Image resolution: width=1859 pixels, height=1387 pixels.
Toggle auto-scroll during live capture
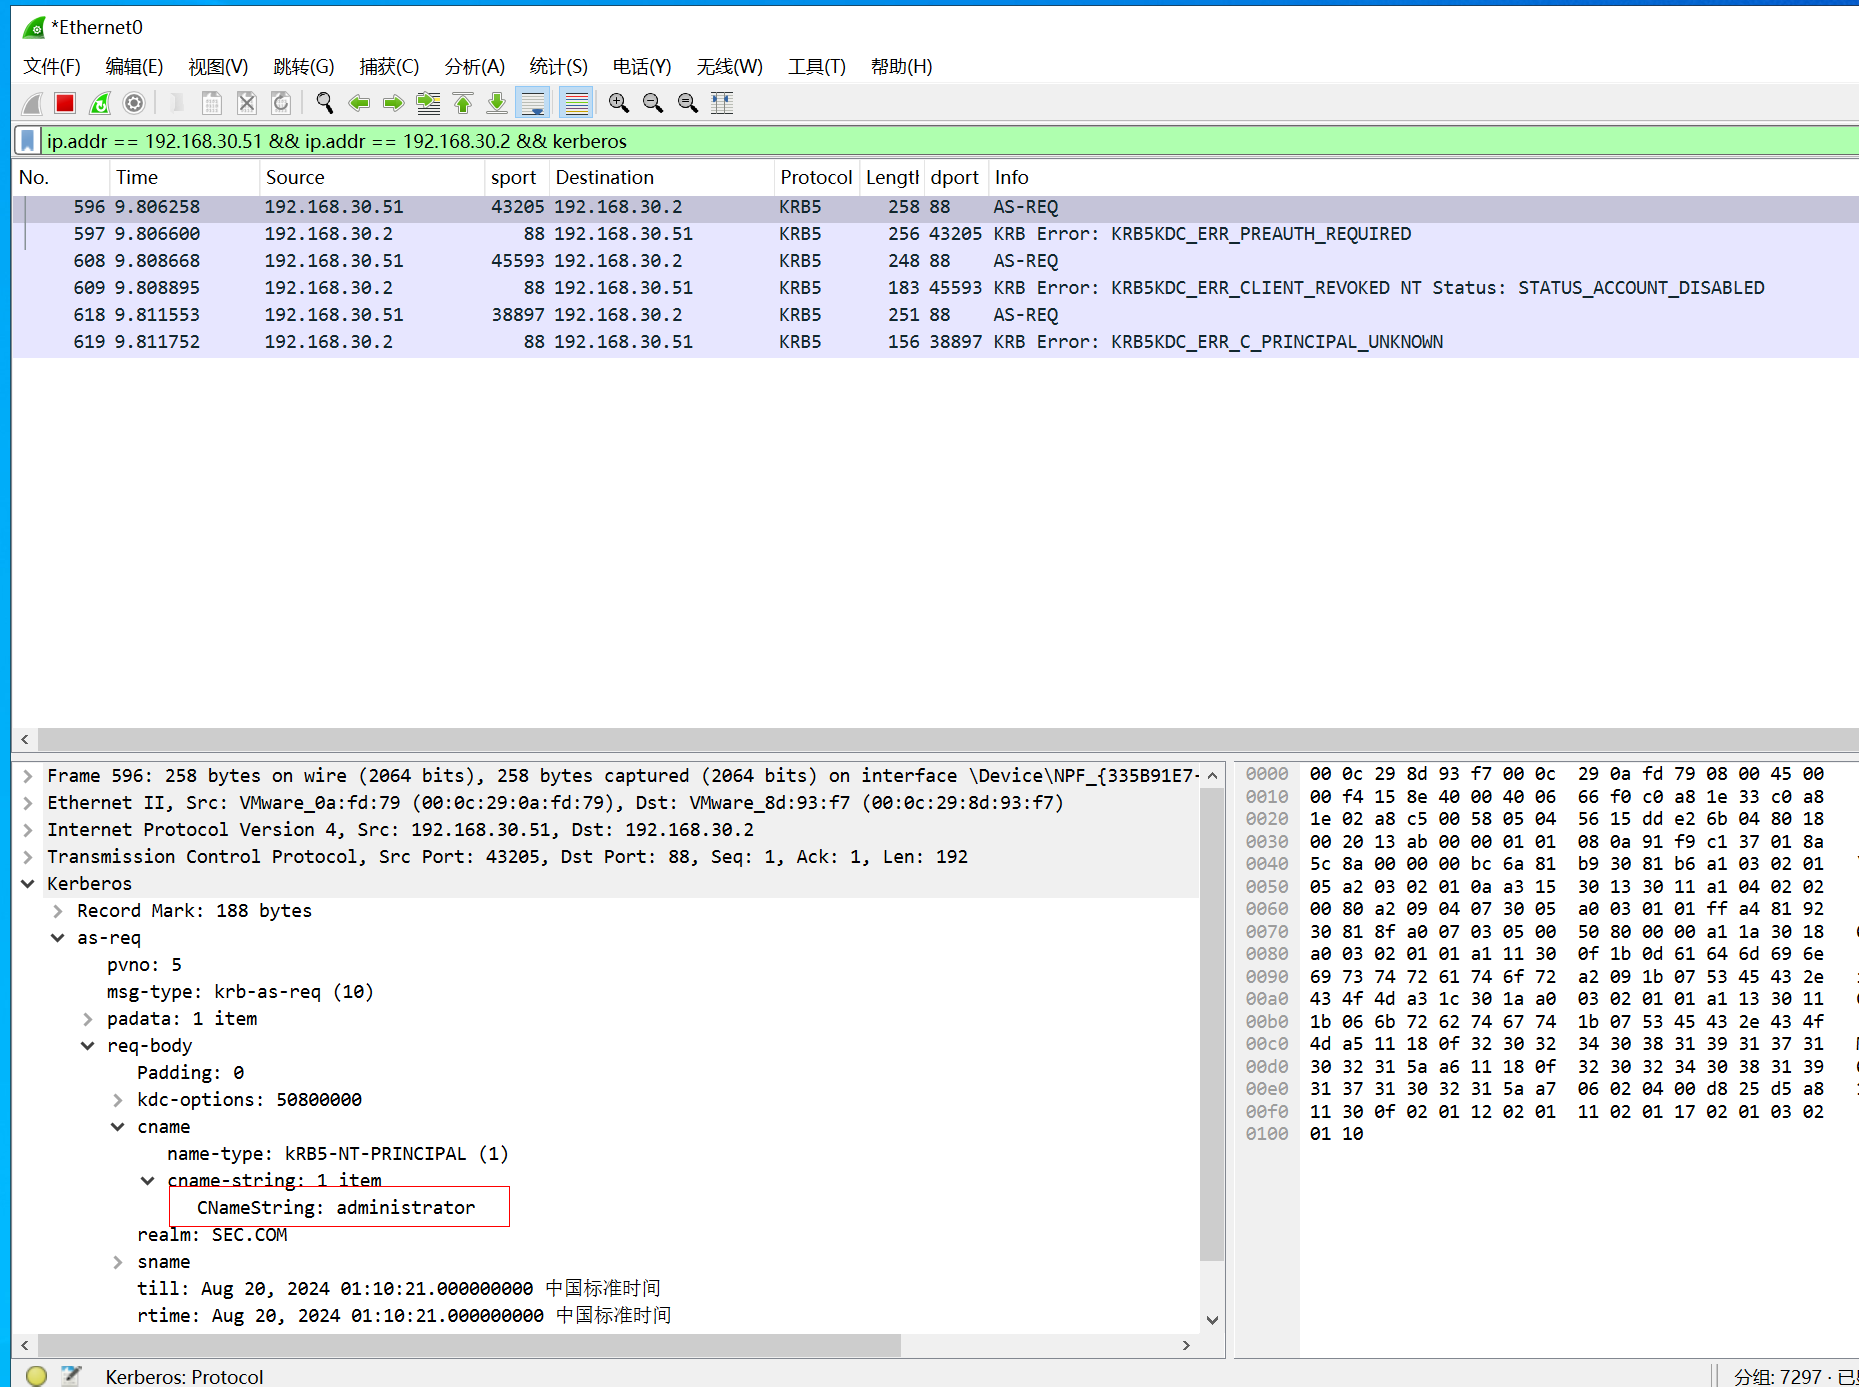pyautogui.click(x=533, y=103)
